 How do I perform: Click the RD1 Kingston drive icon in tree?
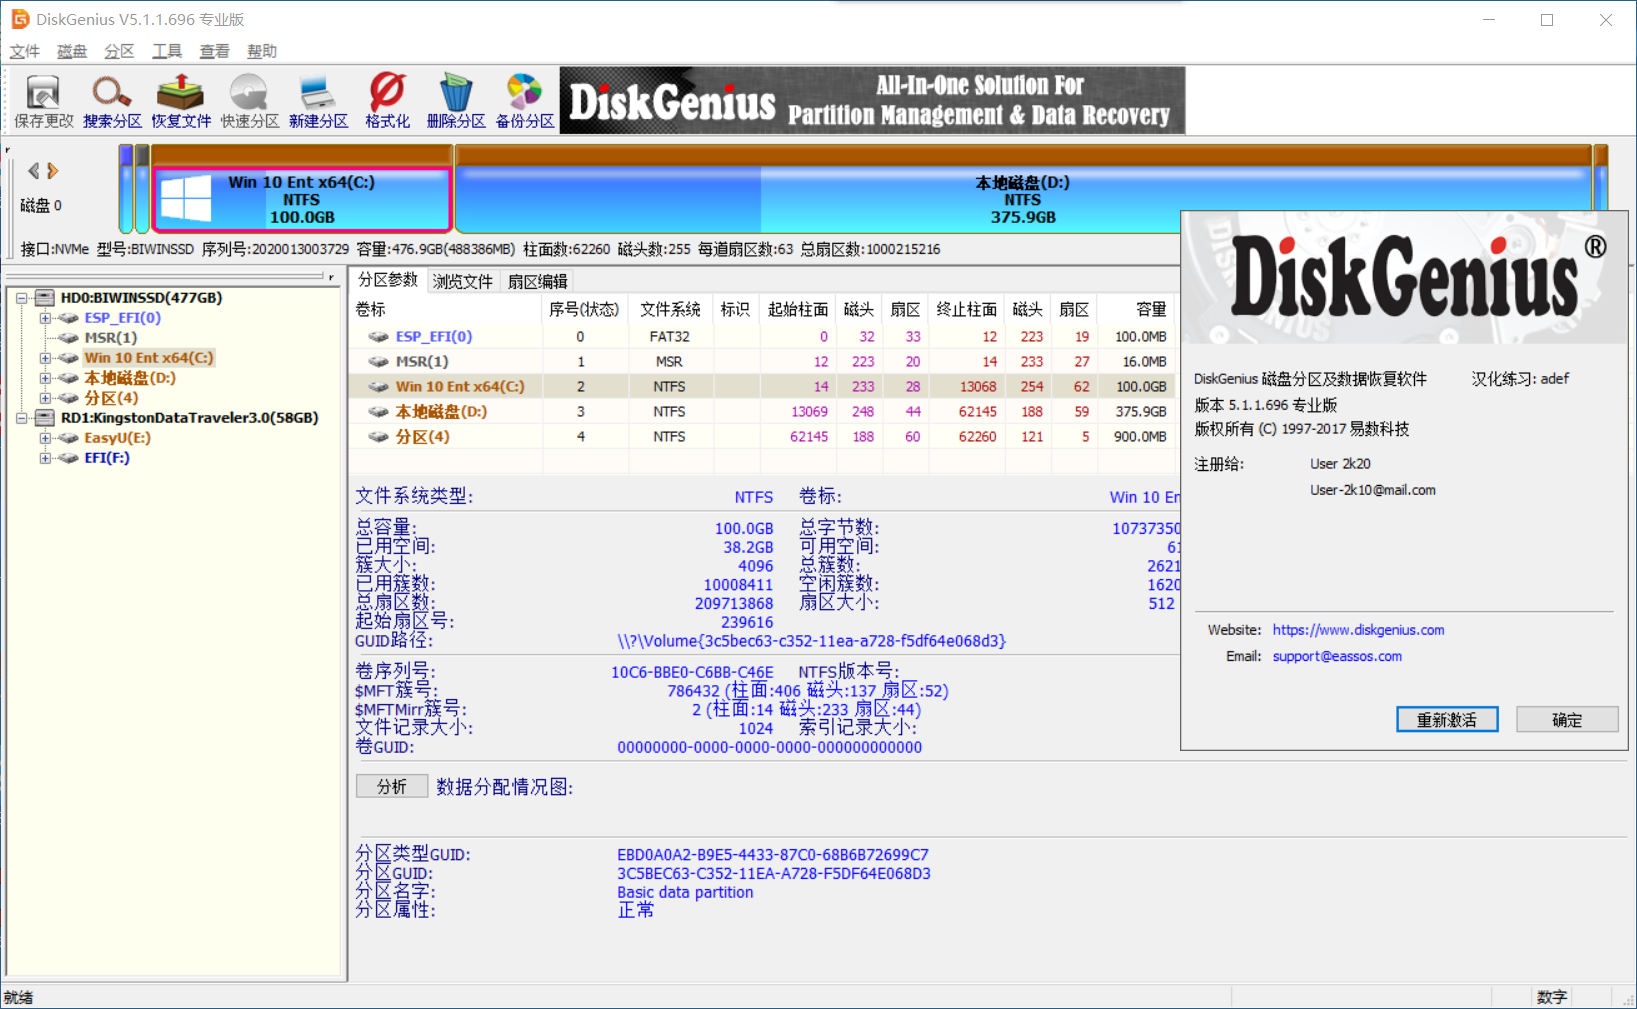click(45, 418)
